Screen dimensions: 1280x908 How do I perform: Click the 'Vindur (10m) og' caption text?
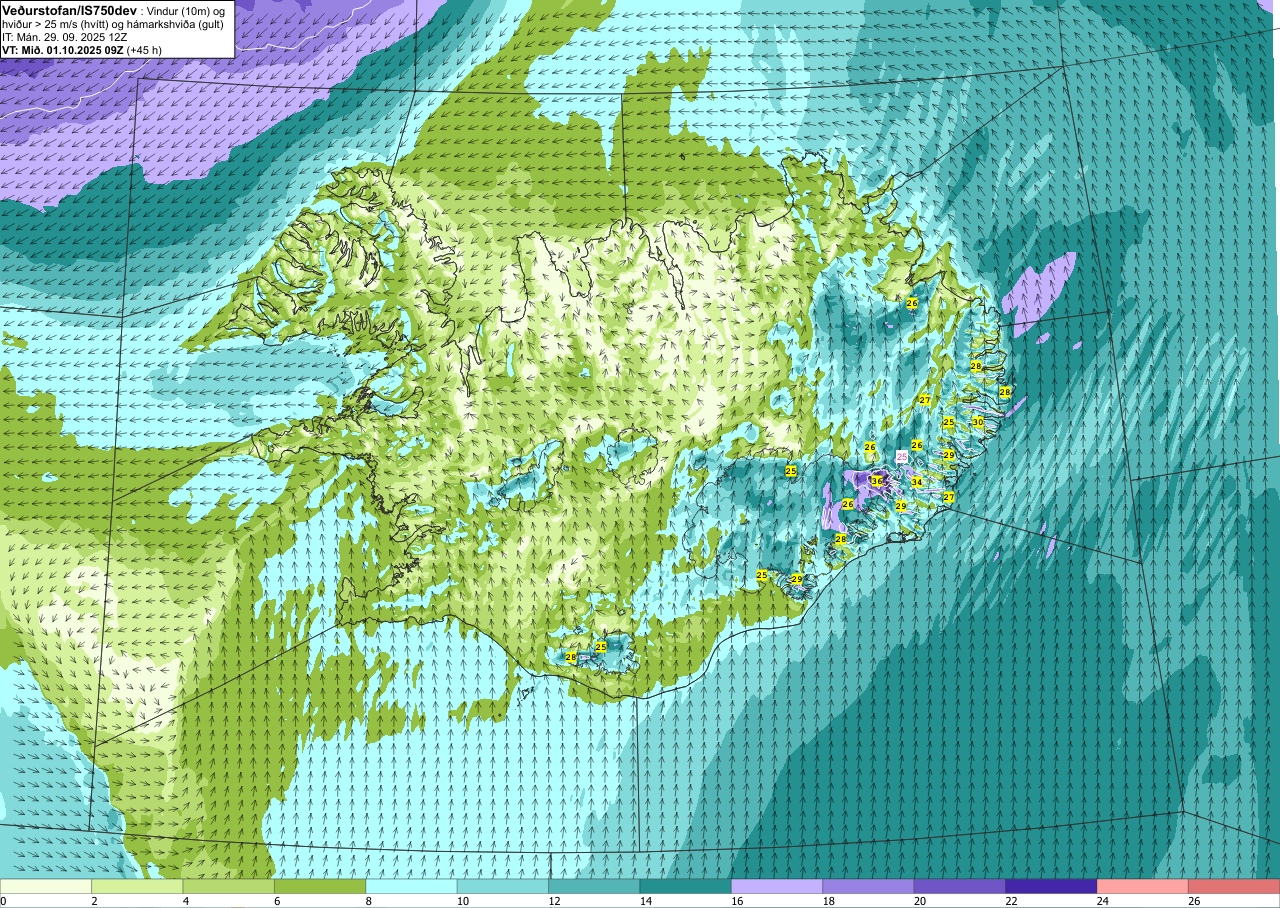(186, 10)
